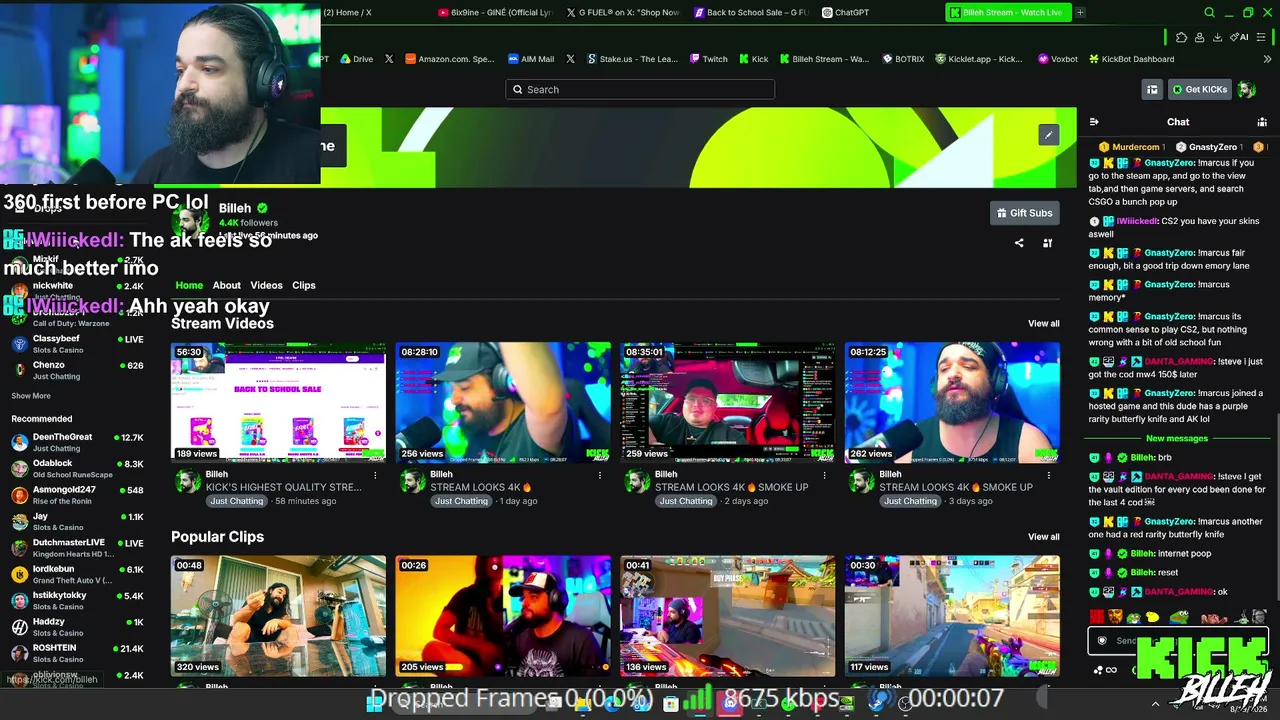1280x720 pixels.
Task: Play the 00:30 popular clip
Action: click(x=952, y=616)
